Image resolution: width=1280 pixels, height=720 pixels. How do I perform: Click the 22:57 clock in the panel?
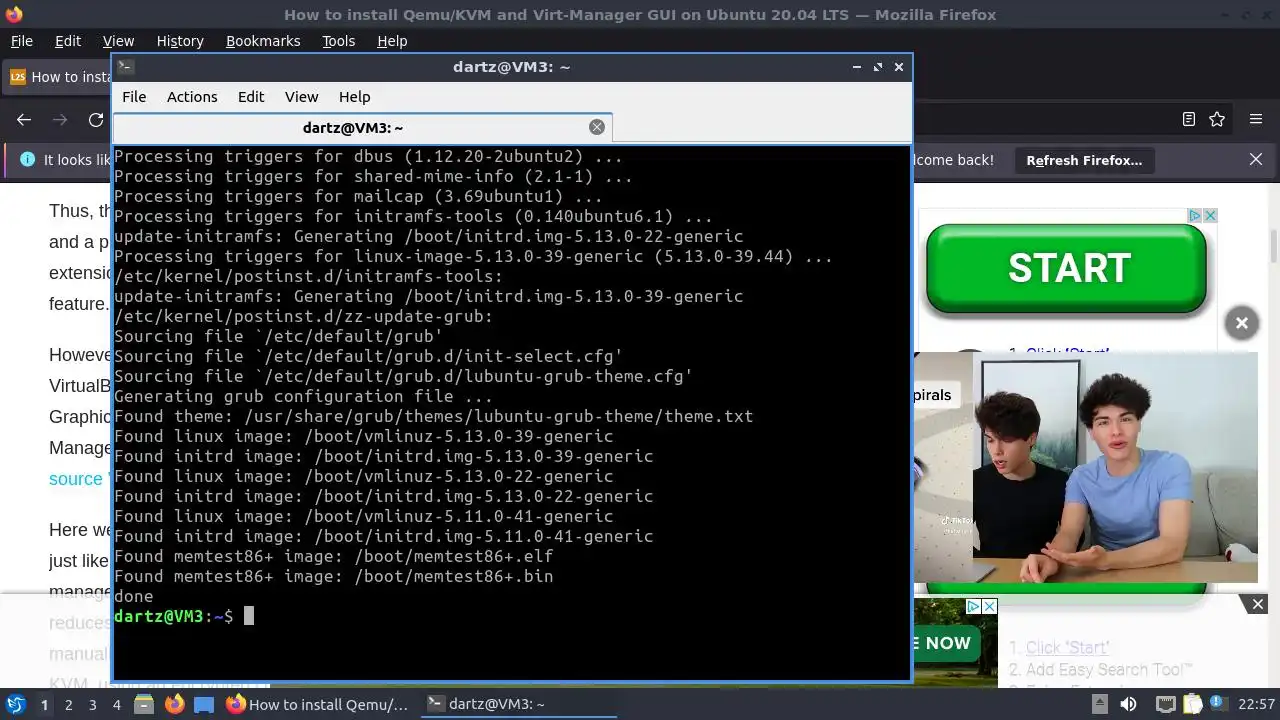point(1256,704)
